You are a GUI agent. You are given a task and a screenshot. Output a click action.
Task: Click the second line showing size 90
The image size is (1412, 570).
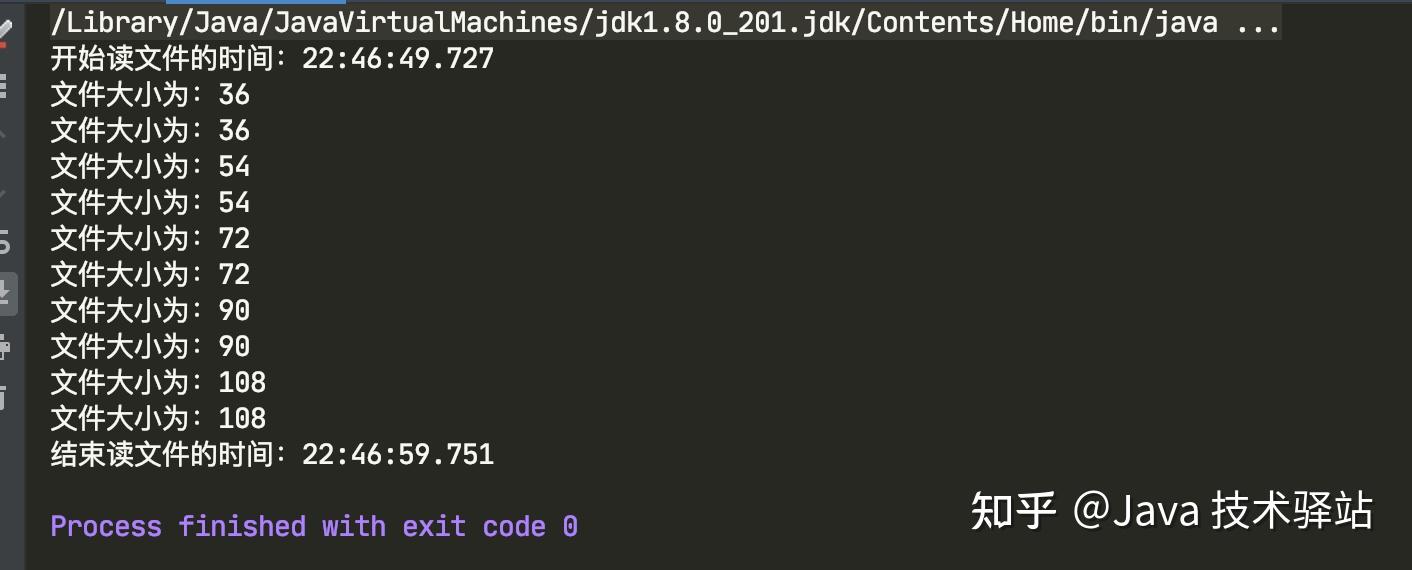(x=150, y=347)
